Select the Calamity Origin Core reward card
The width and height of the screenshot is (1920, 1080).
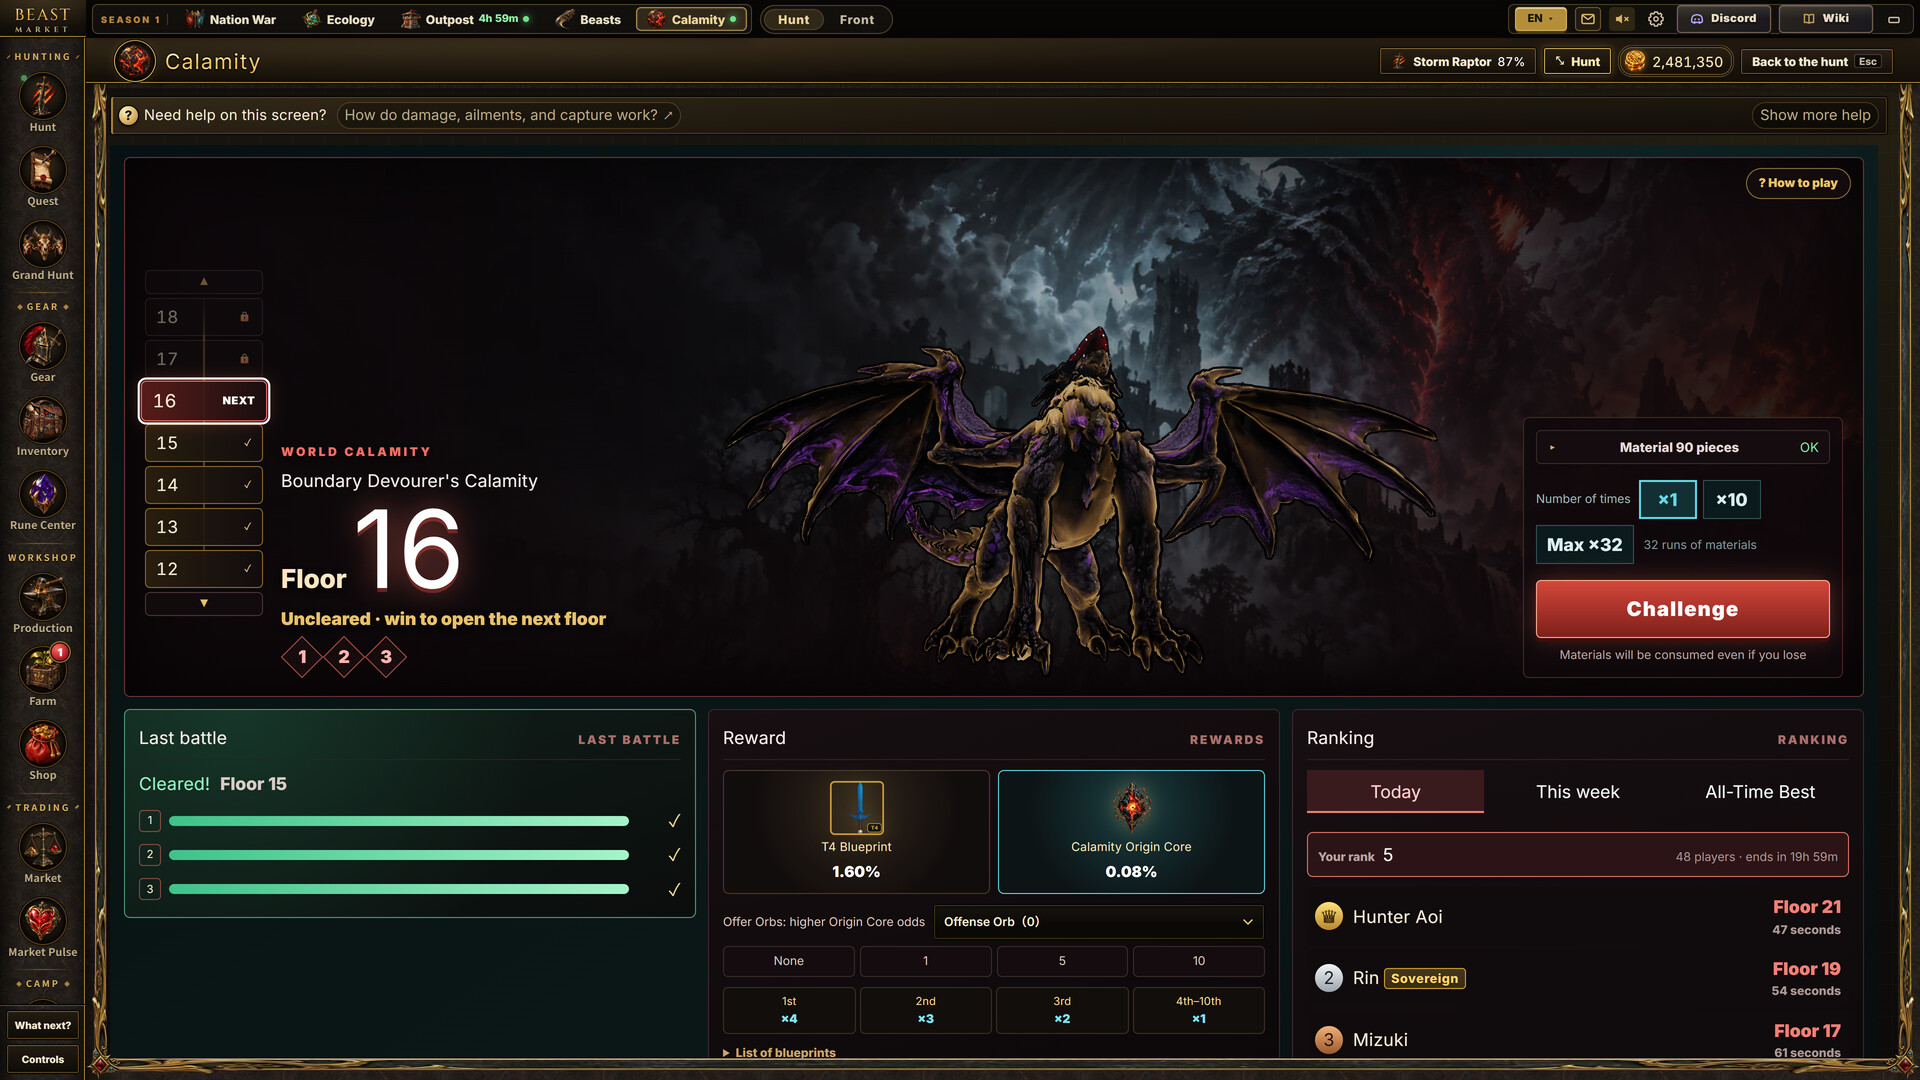click(1131, 832)
